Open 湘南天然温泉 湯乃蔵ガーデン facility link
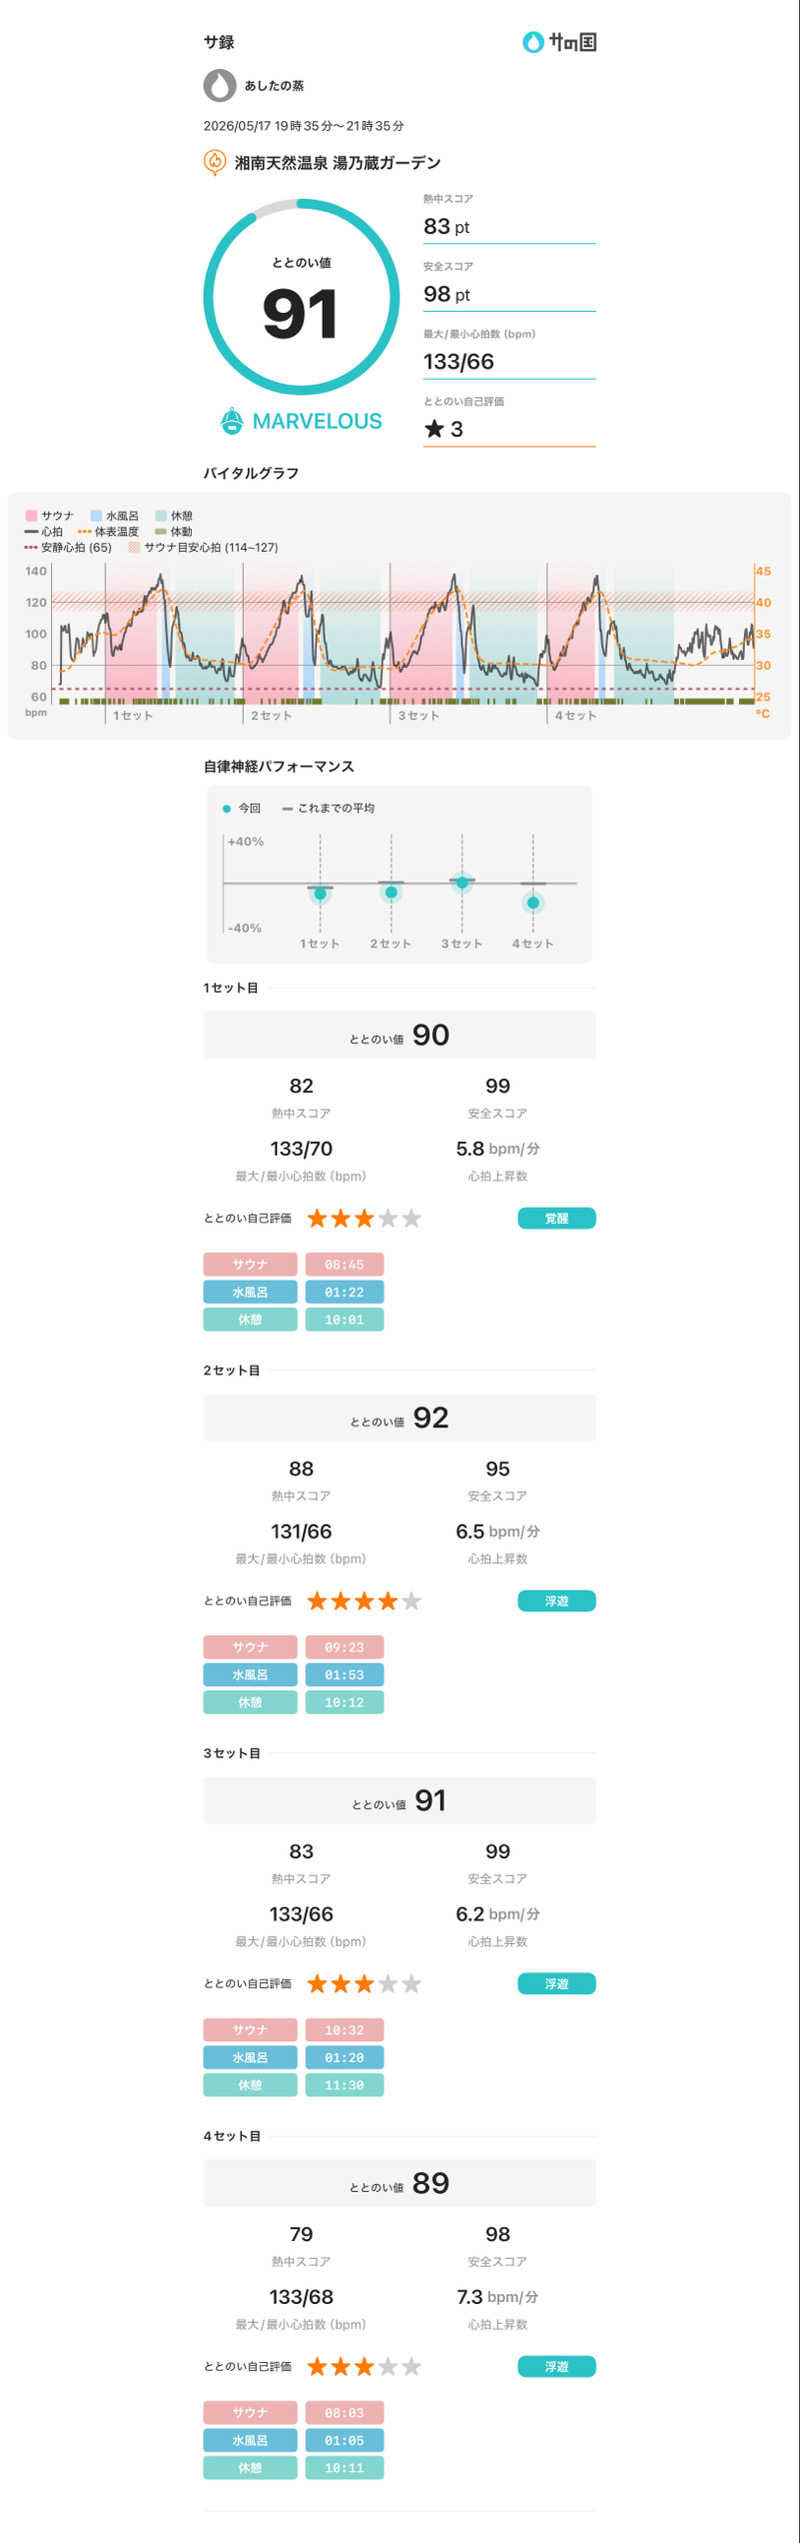 point(337,163)
